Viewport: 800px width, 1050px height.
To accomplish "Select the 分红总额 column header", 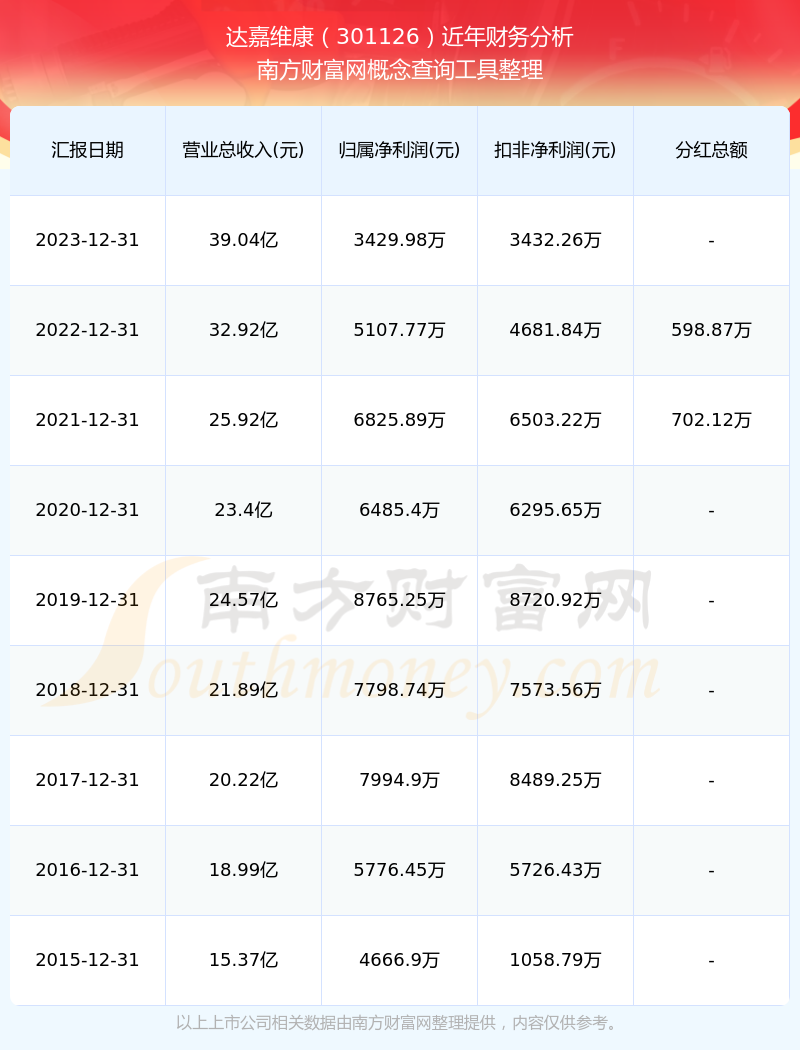I will pos(712,150).
